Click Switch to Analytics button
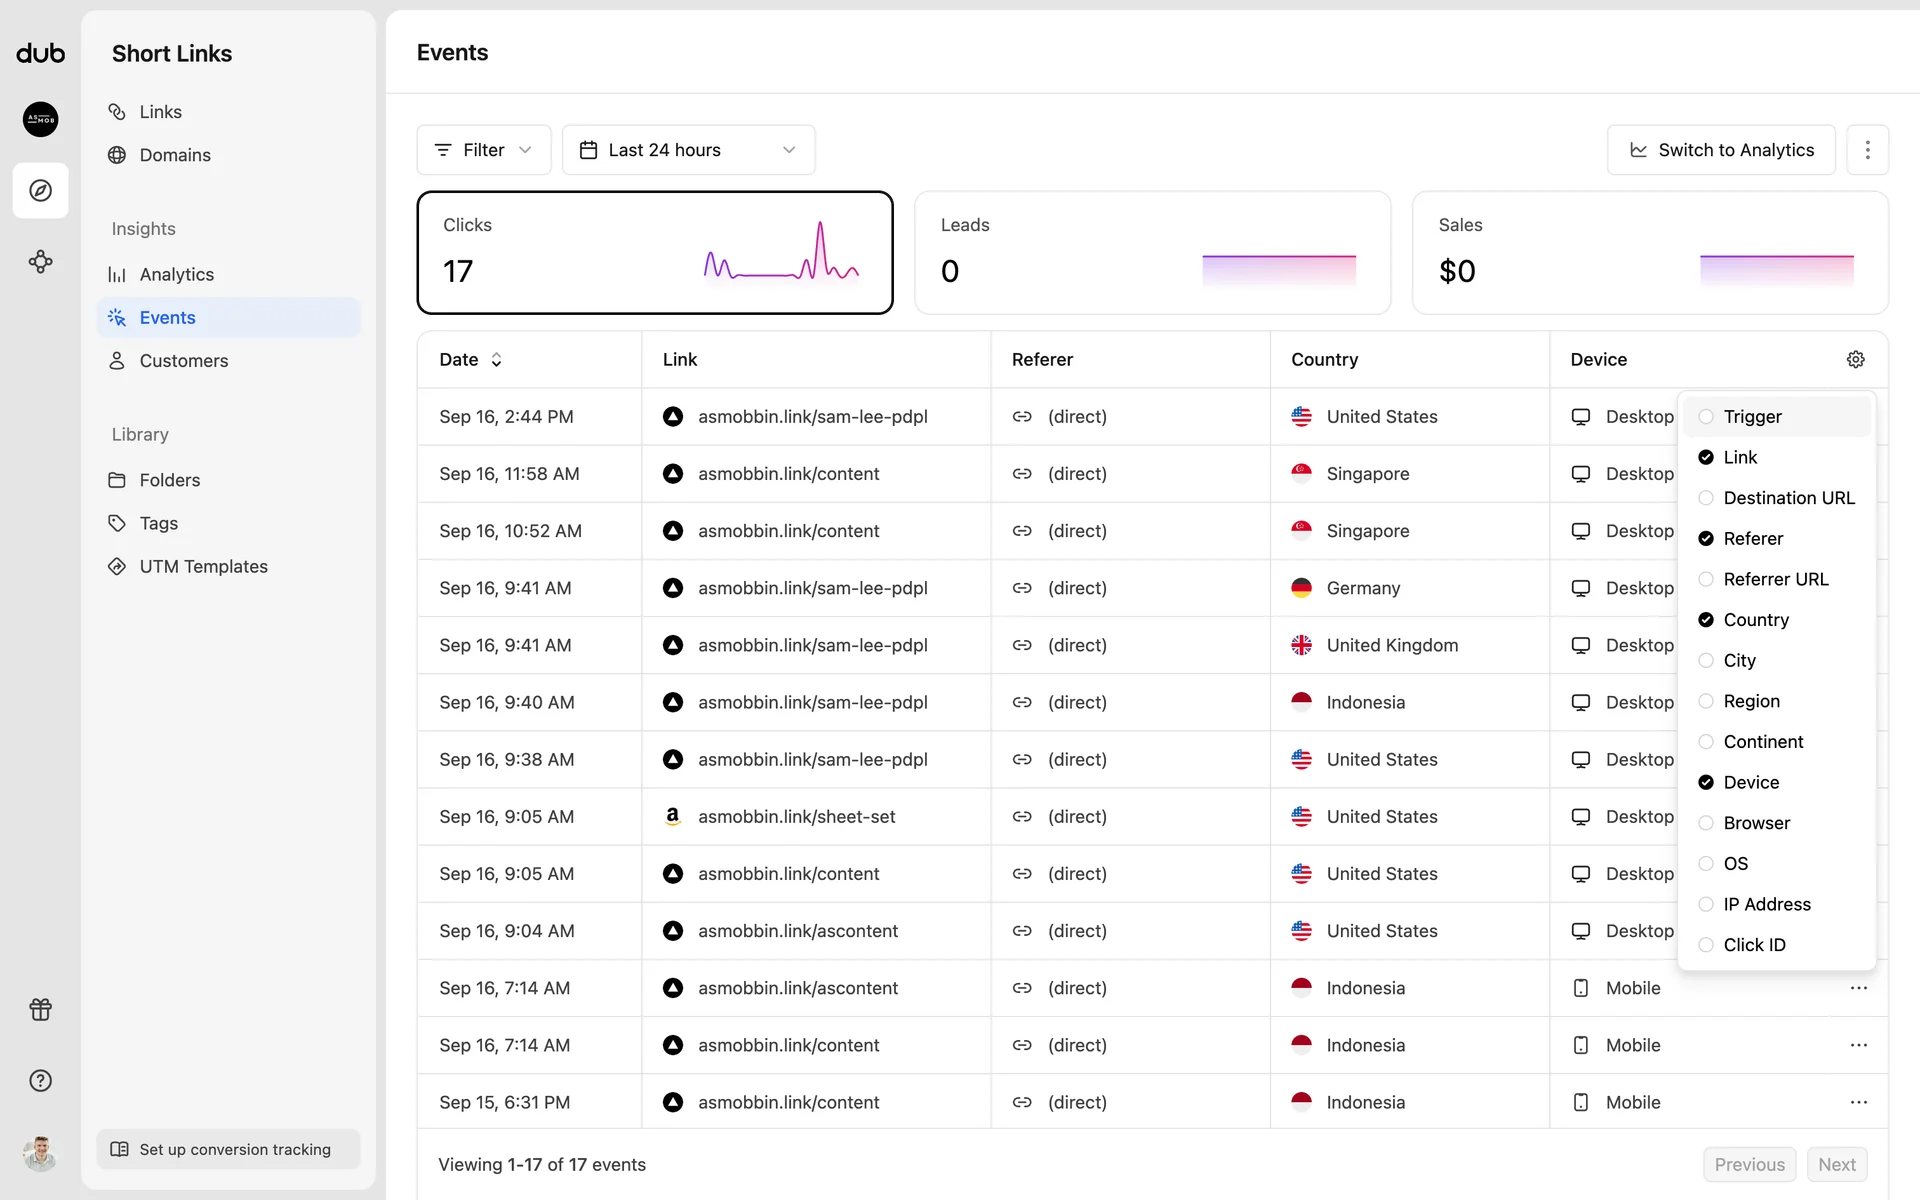This screenshot has height=1200, width=1920. [x=1720, y=150]
